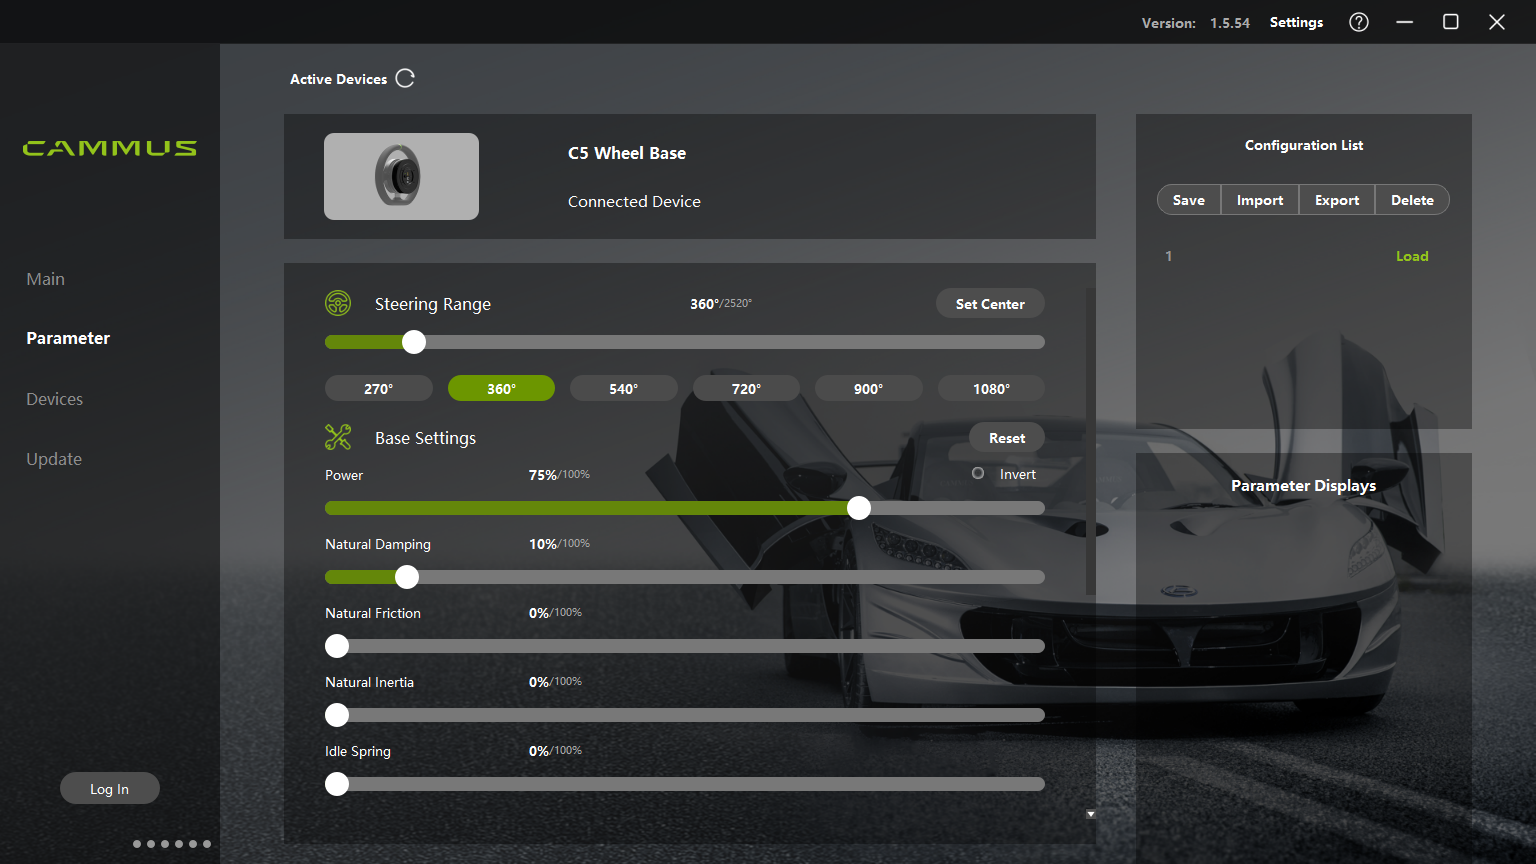Export the configuration
Screen dimensions: 1536x864
click(1337, 200)
